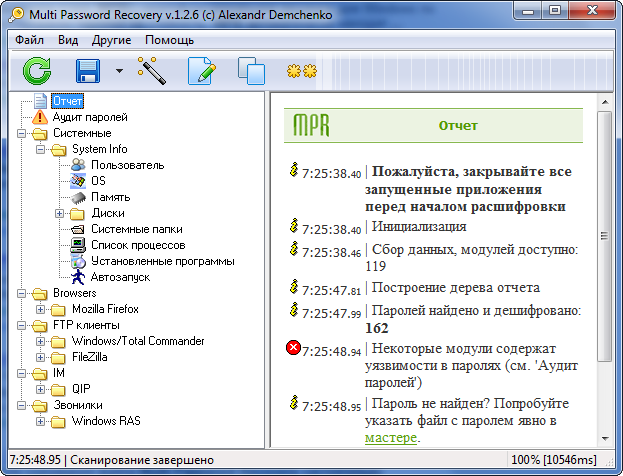Open the Другие menu

(112, 40)
